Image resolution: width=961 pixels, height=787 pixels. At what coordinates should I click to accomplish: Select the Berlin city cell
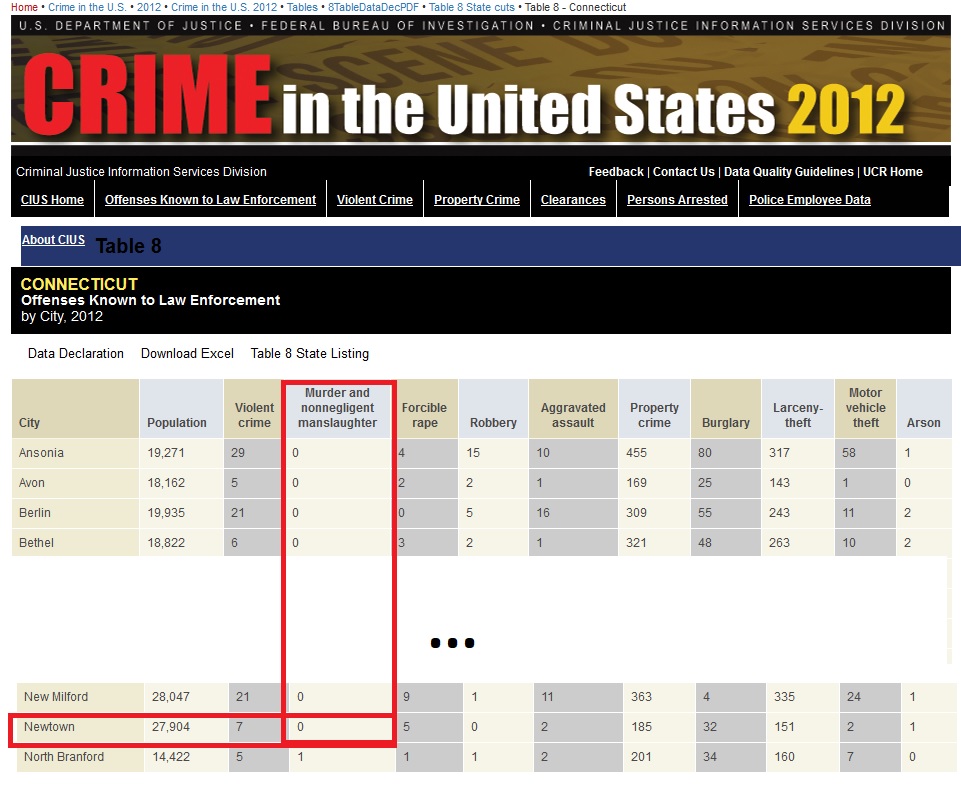pyautogui.click(x=75, y=513)
